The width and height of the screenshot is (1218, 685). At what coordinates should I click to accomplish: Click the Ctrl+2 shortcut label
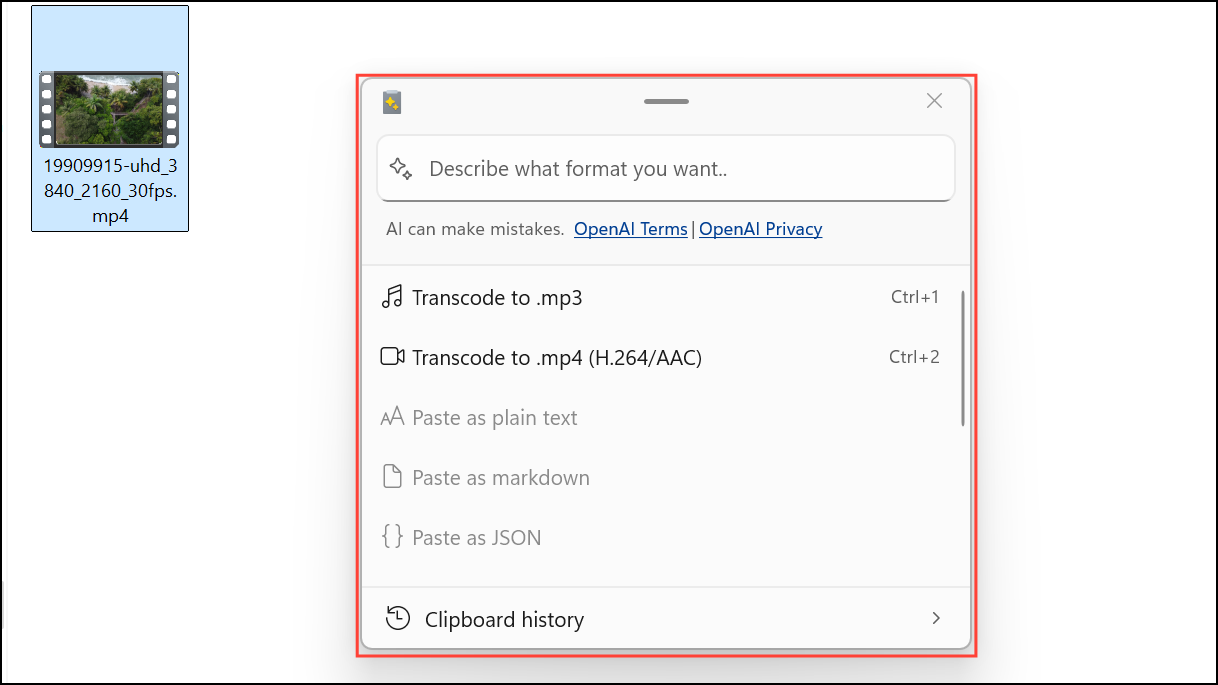click(914, 357)
